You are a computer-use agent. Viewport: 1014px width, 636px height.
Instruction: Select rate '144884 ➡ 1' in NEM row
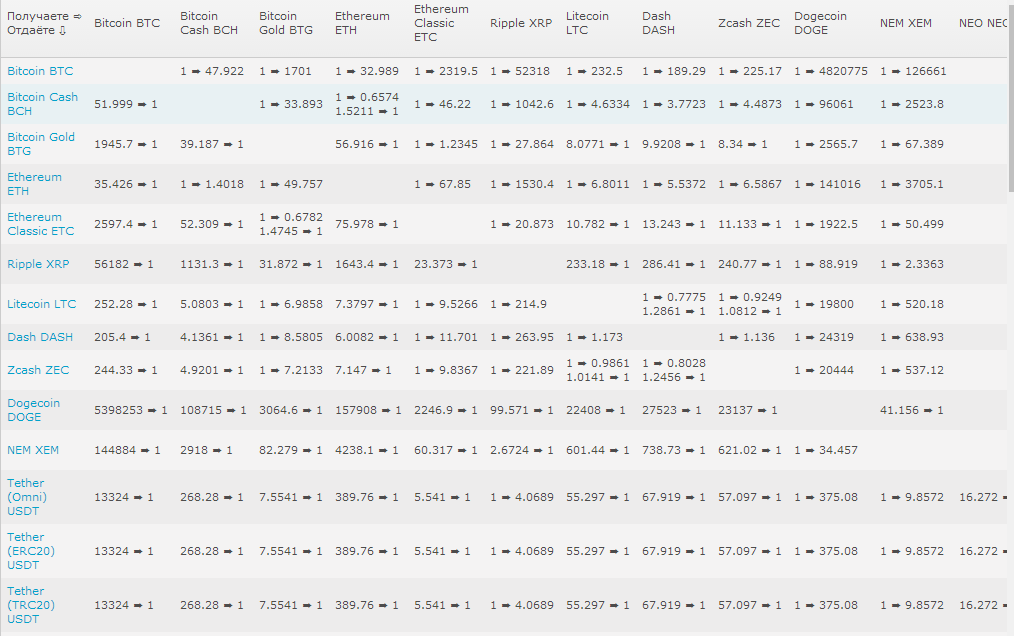tap(127, 450)
